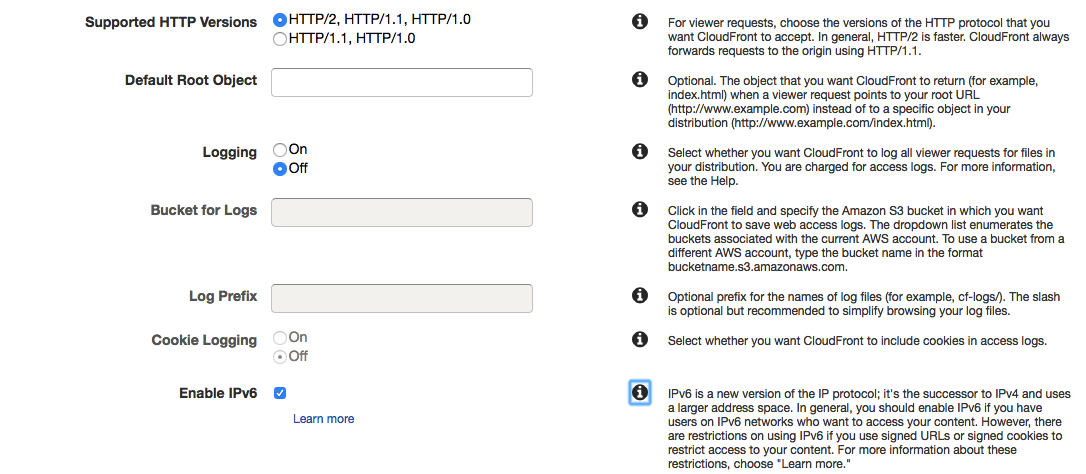Show help icon beside Logging description
Image resolution: width=1086 pixels, height=474 pixels.
(640, 151)
